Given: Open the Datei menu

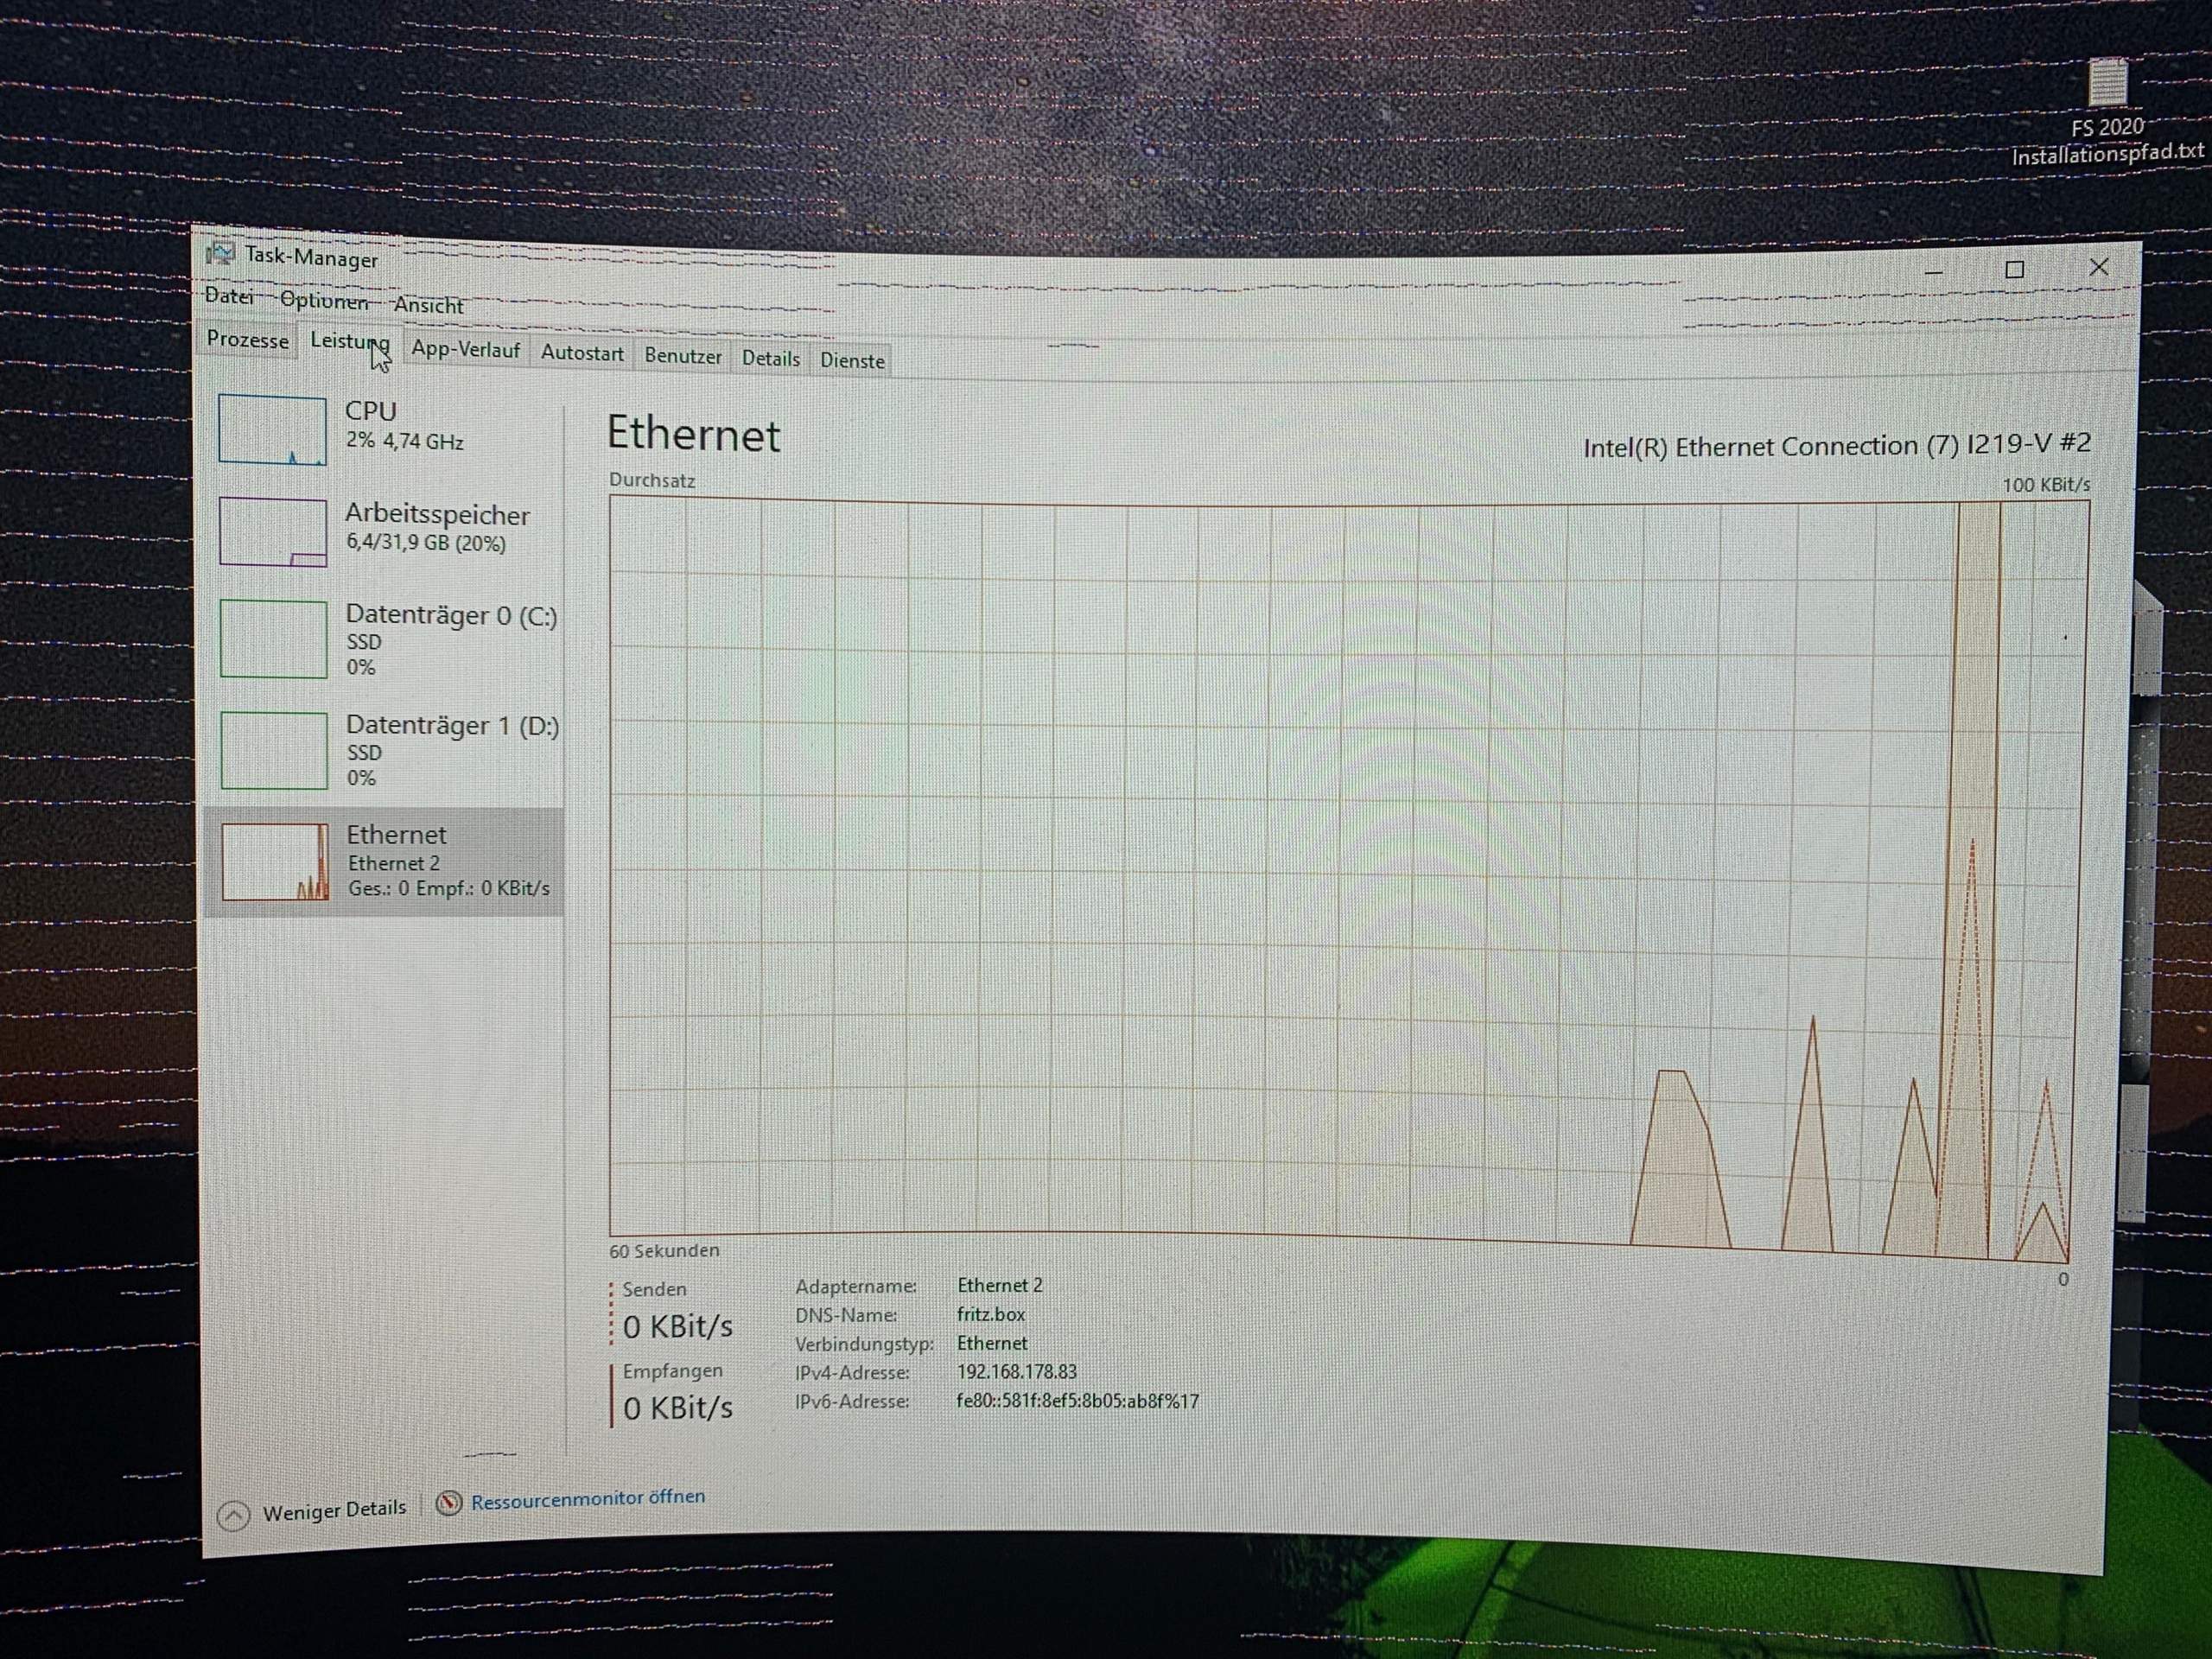Looking at the screenshot, I should (x=229, y=297).
